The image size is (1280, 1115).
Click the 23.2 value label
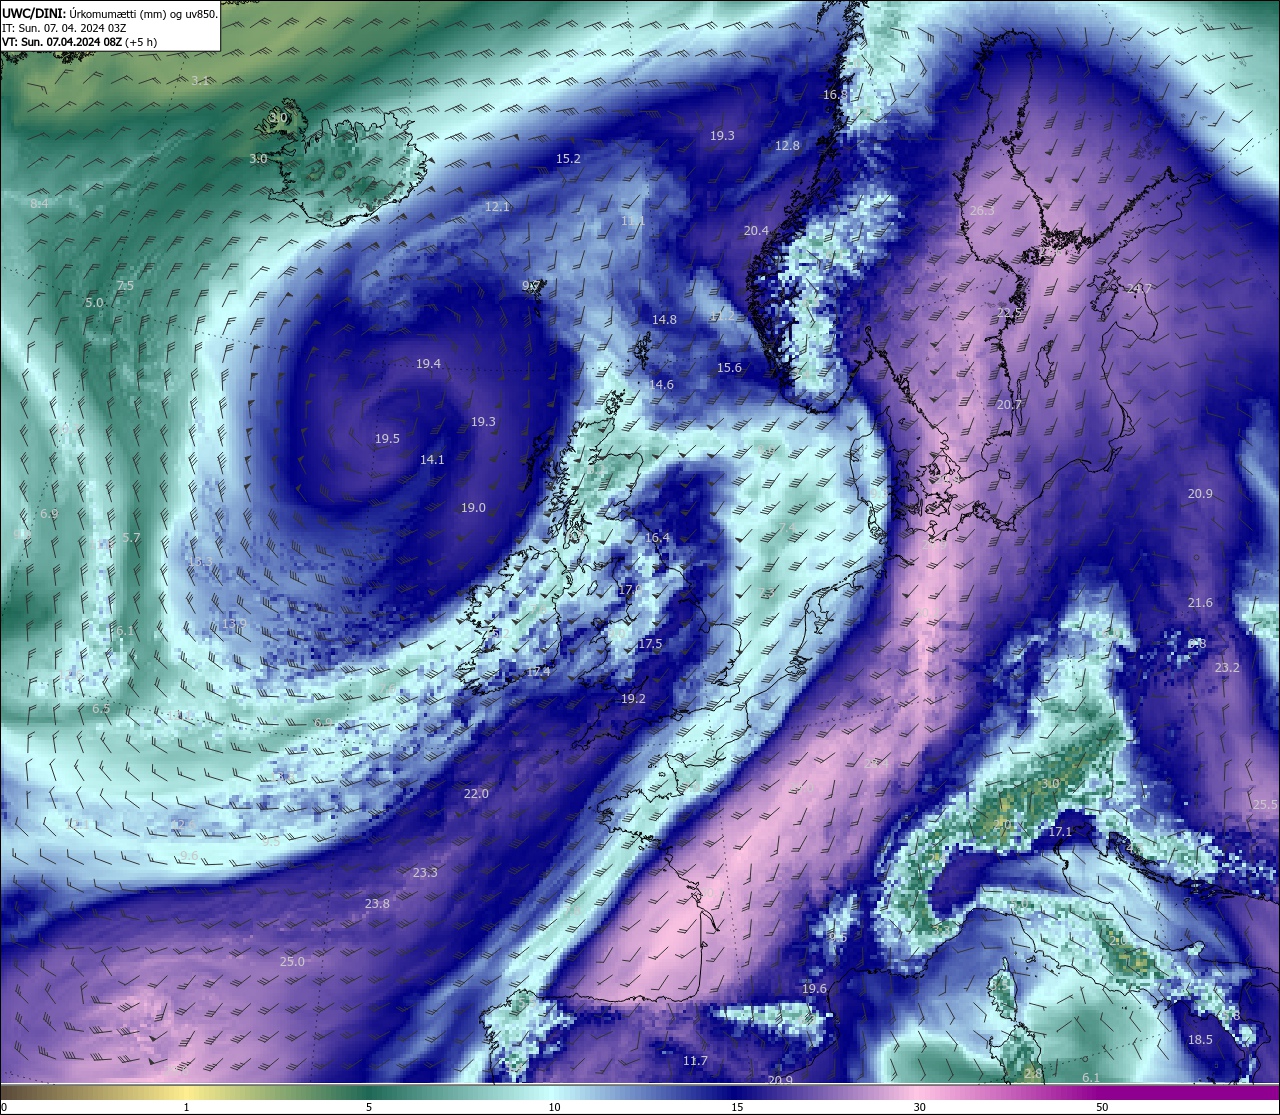(1227, 668)
